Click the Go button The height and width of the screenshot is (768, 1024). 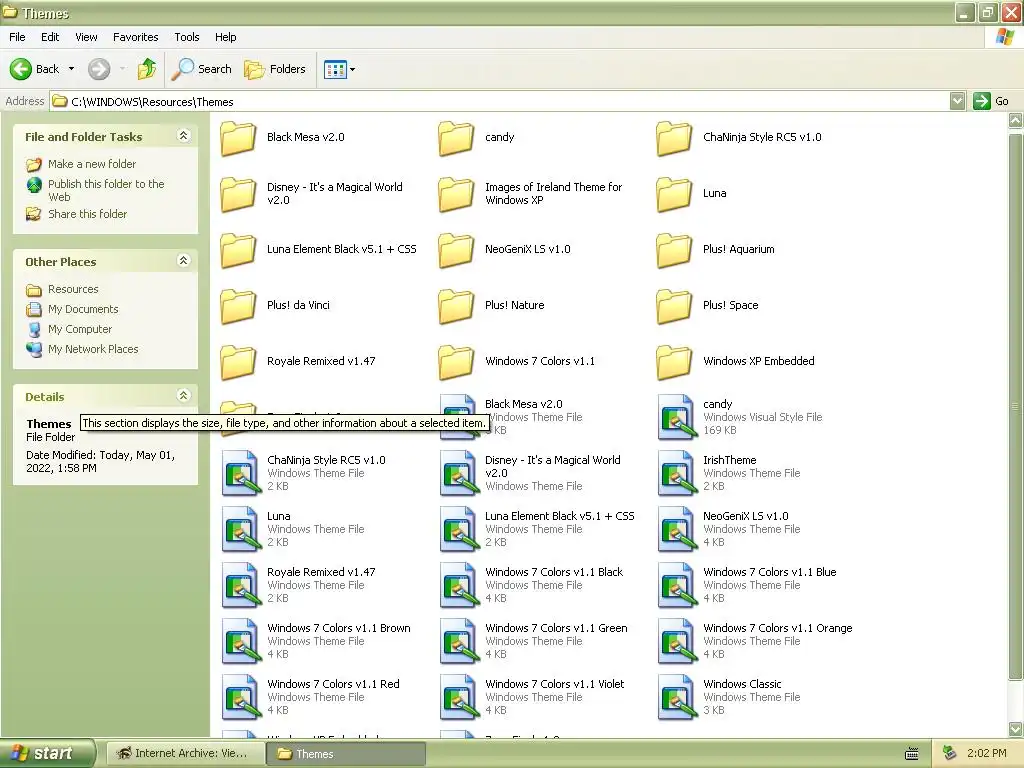tap(991, 101)
